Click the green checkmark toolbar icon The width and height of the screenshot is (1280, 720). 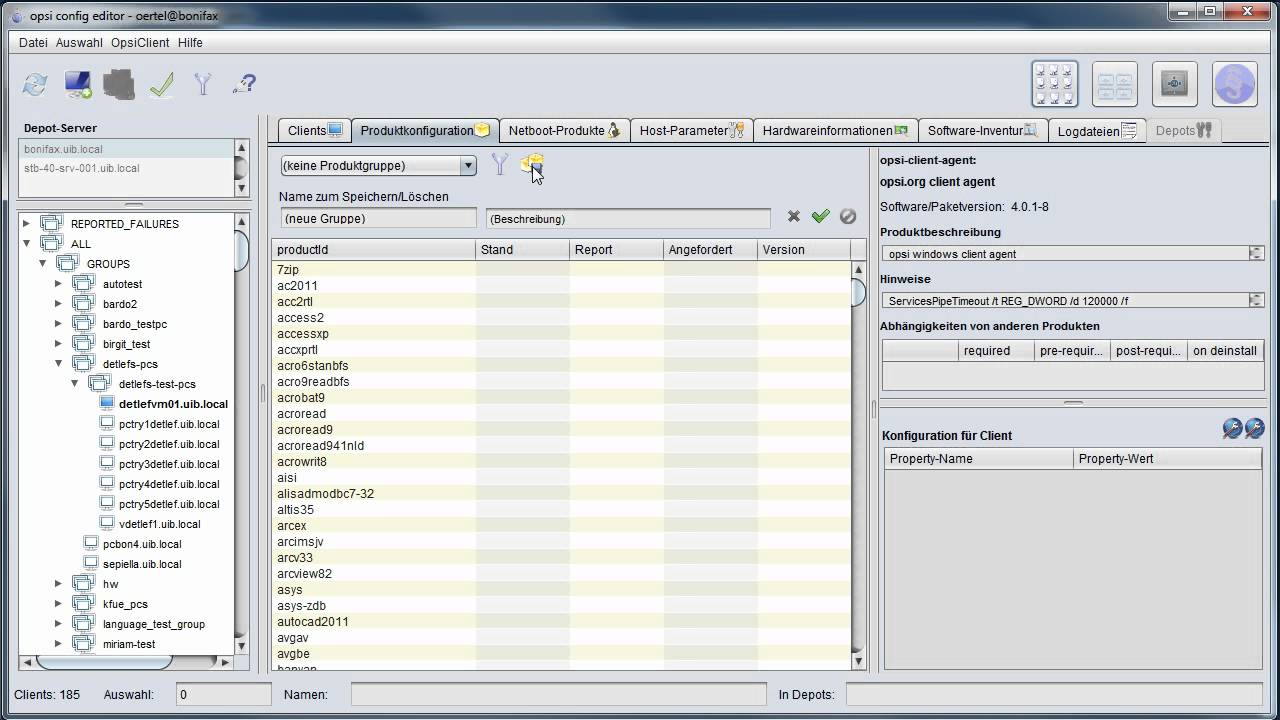162,85
